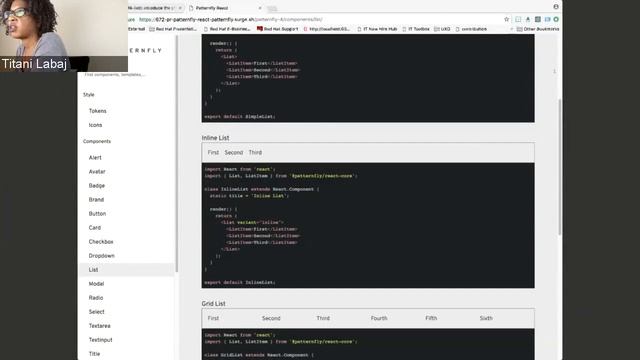Open the Textinput component page

point(100,340)
